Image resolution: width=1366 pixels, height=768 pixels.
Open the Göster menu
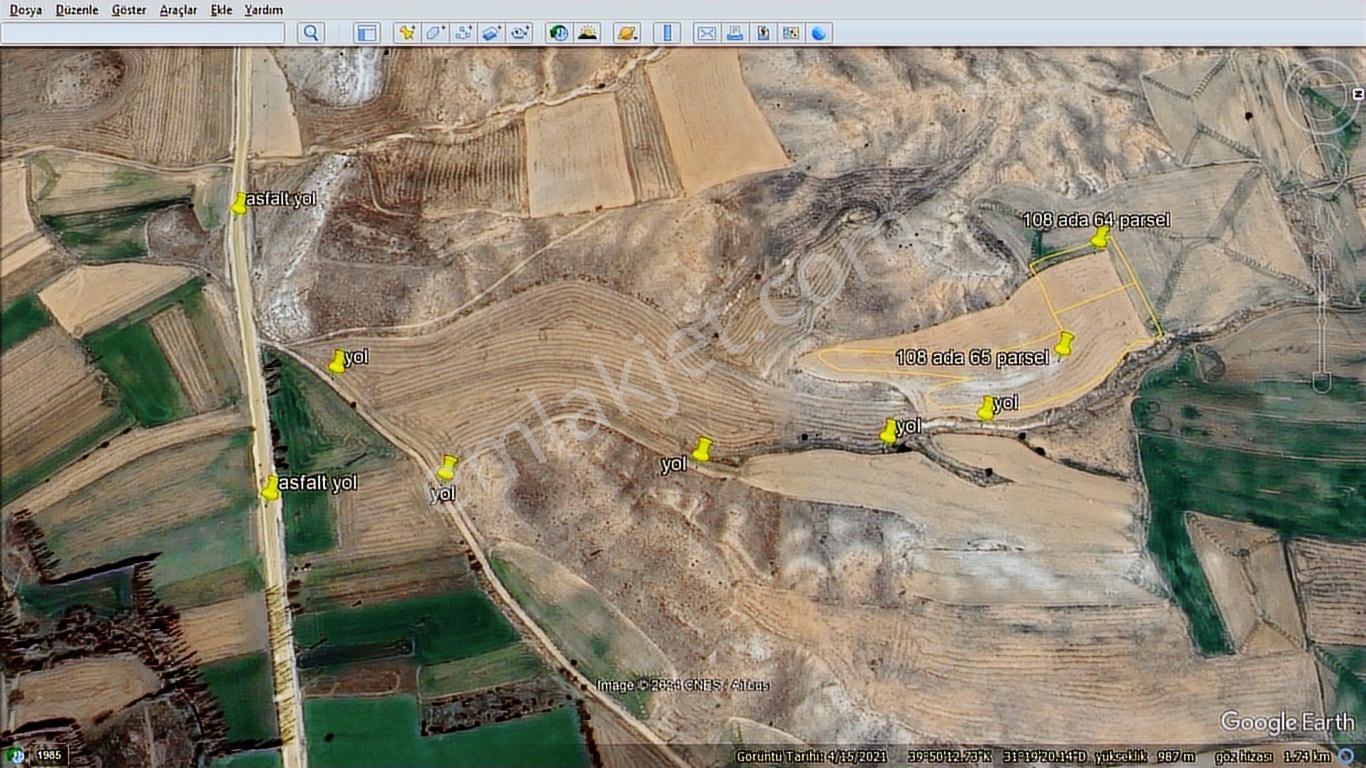tap(129, 10)
